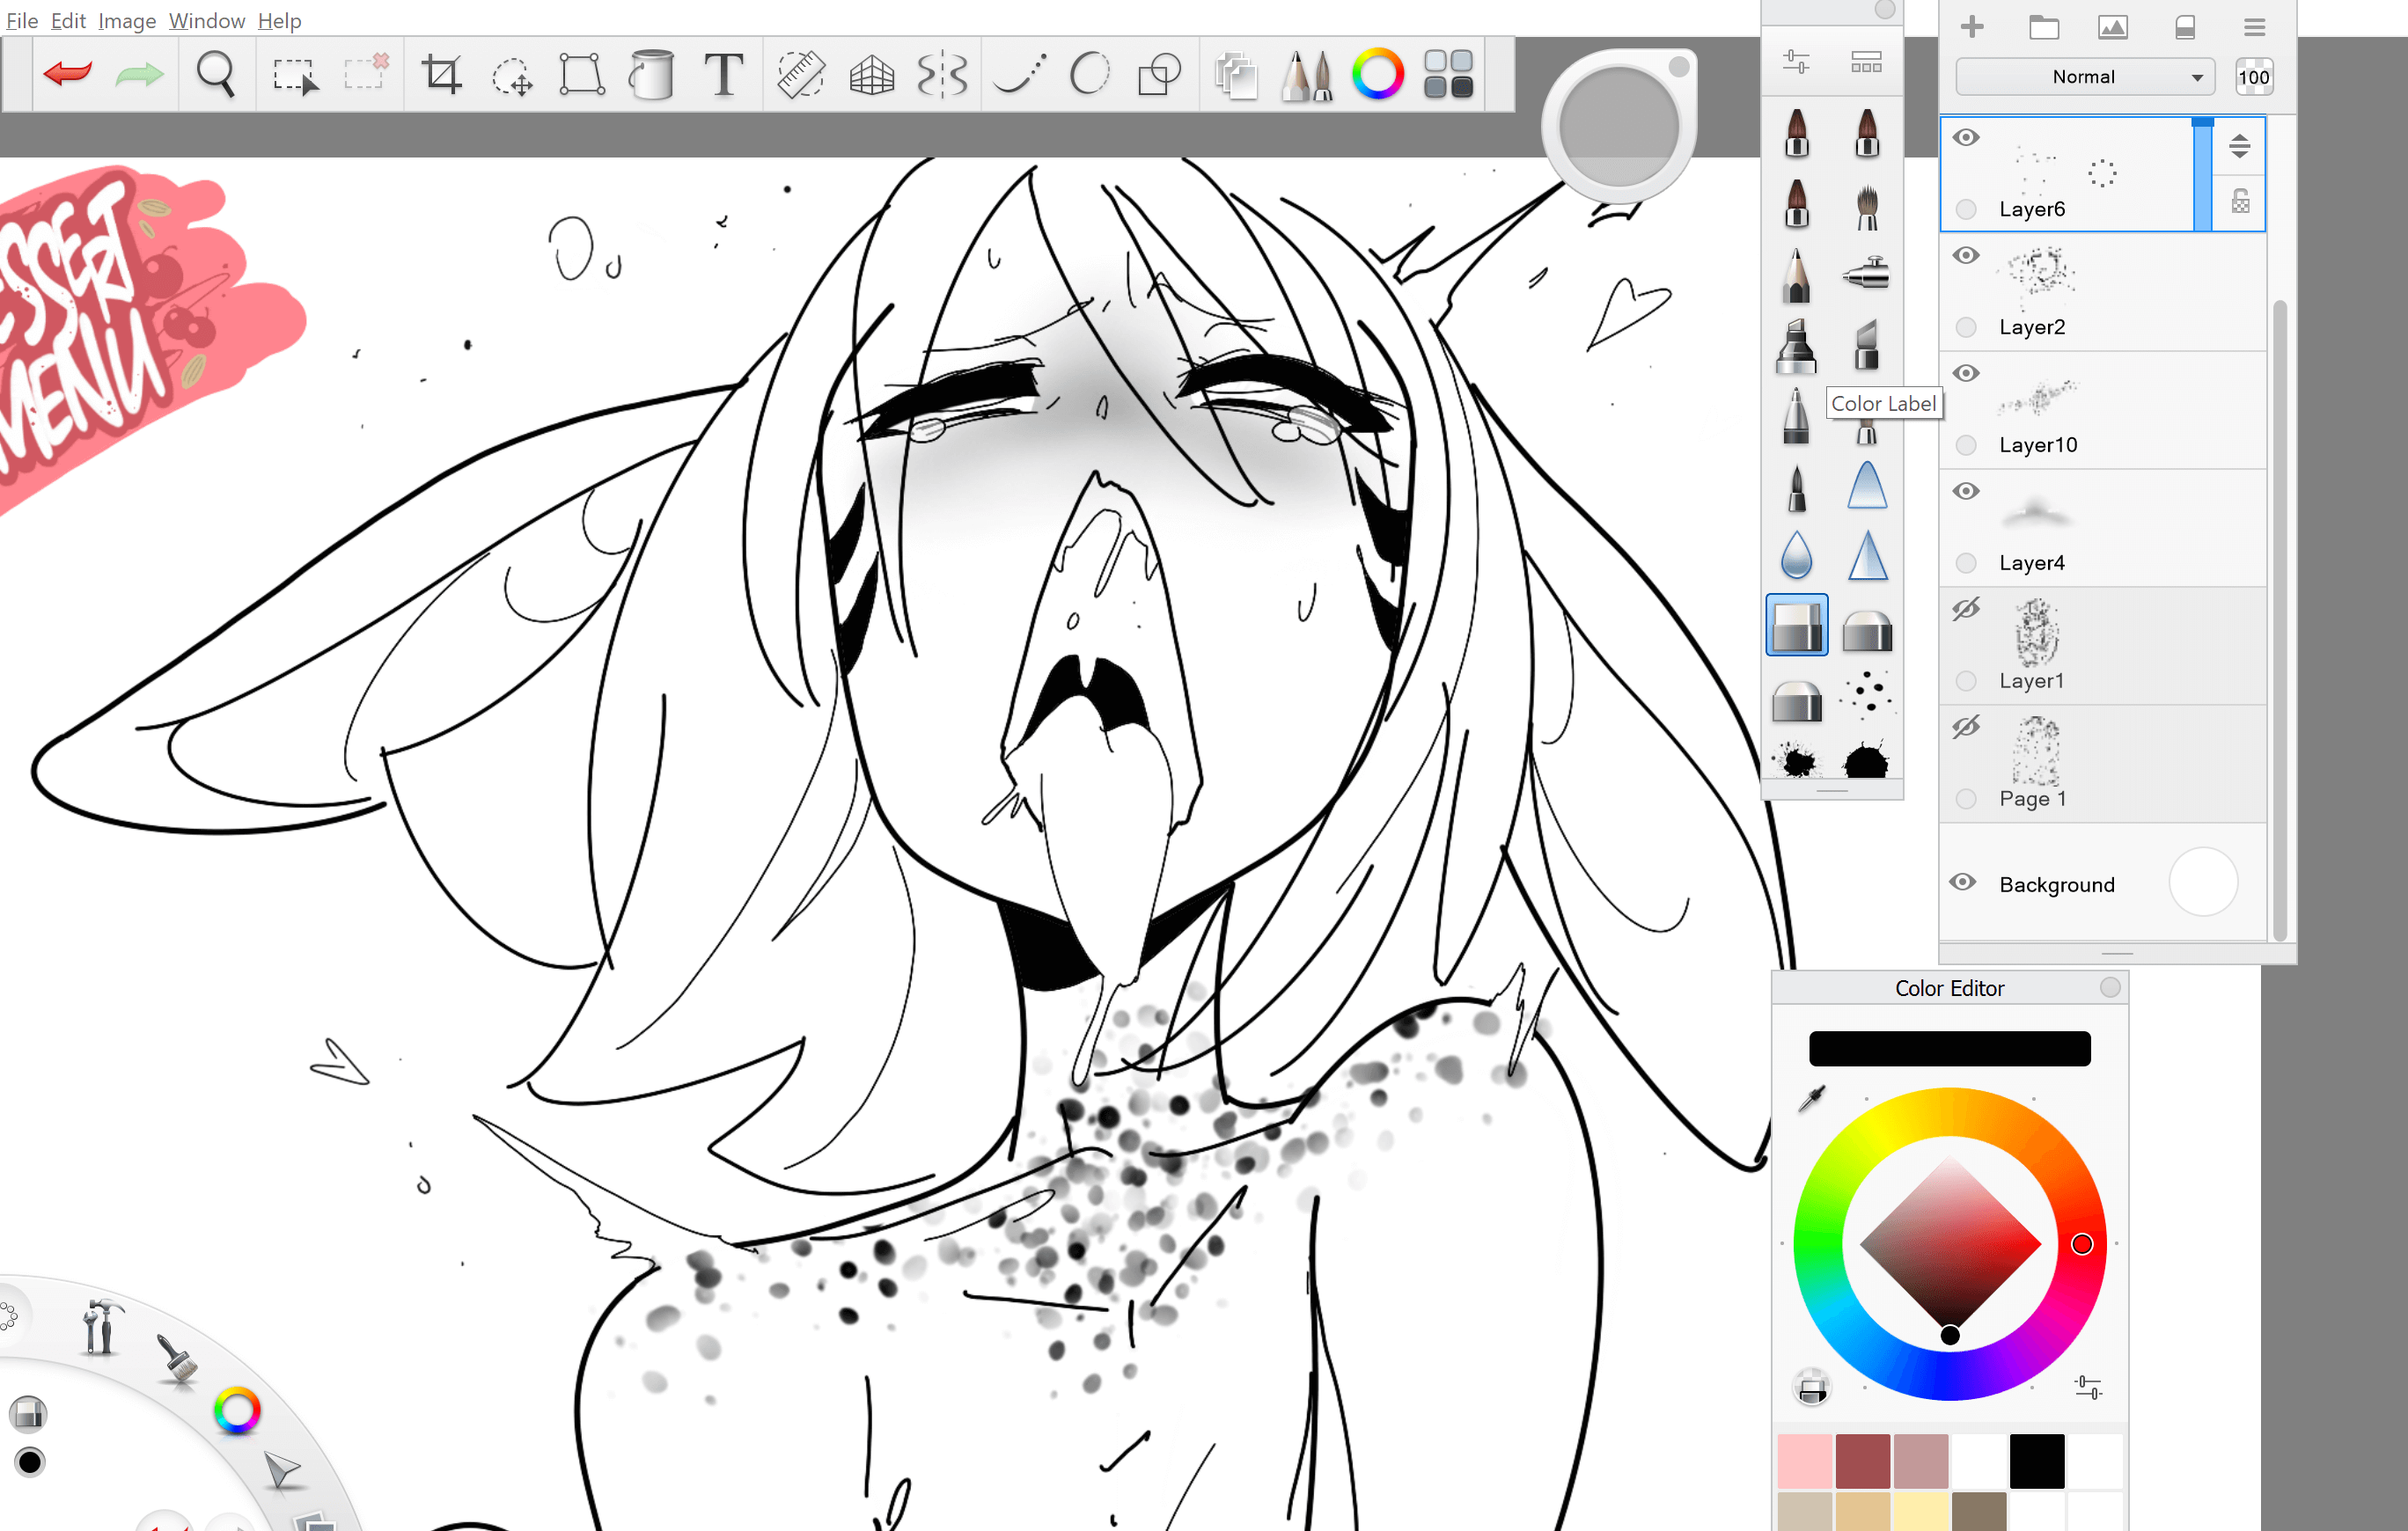Activate the Flood Fill bucket tool
This screenshot has width=2408, height=1531.
[x=651, y=75]
